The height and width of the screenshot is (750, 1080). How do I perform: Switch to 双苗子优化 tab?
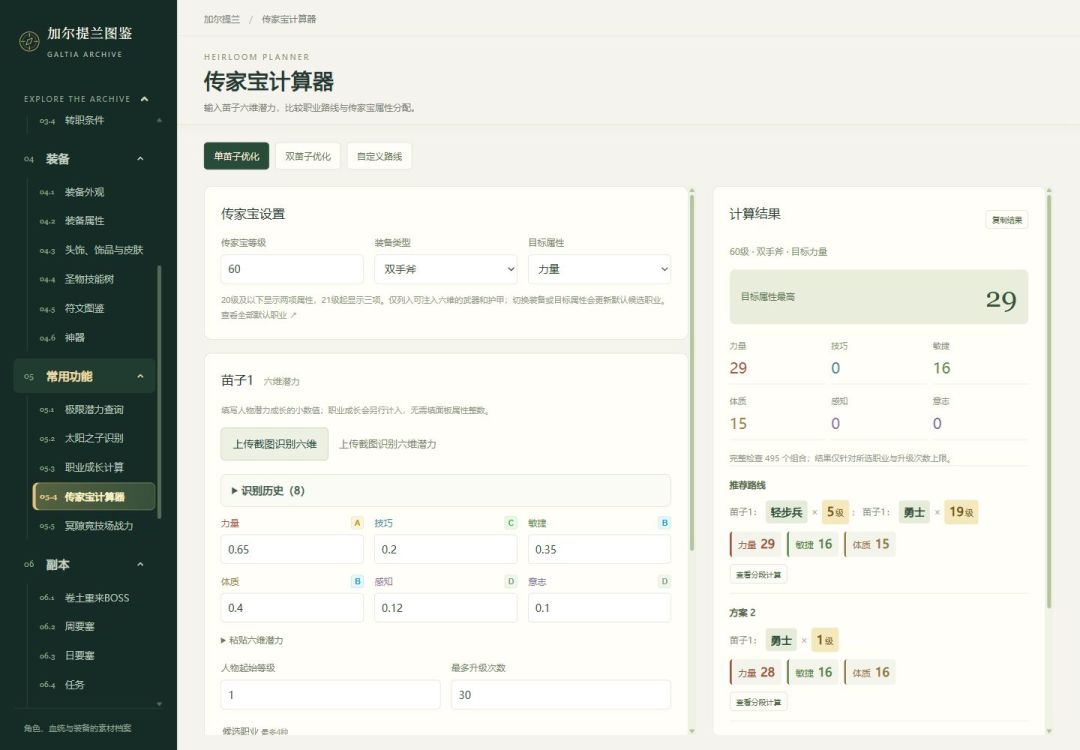(x=308, y=156)
